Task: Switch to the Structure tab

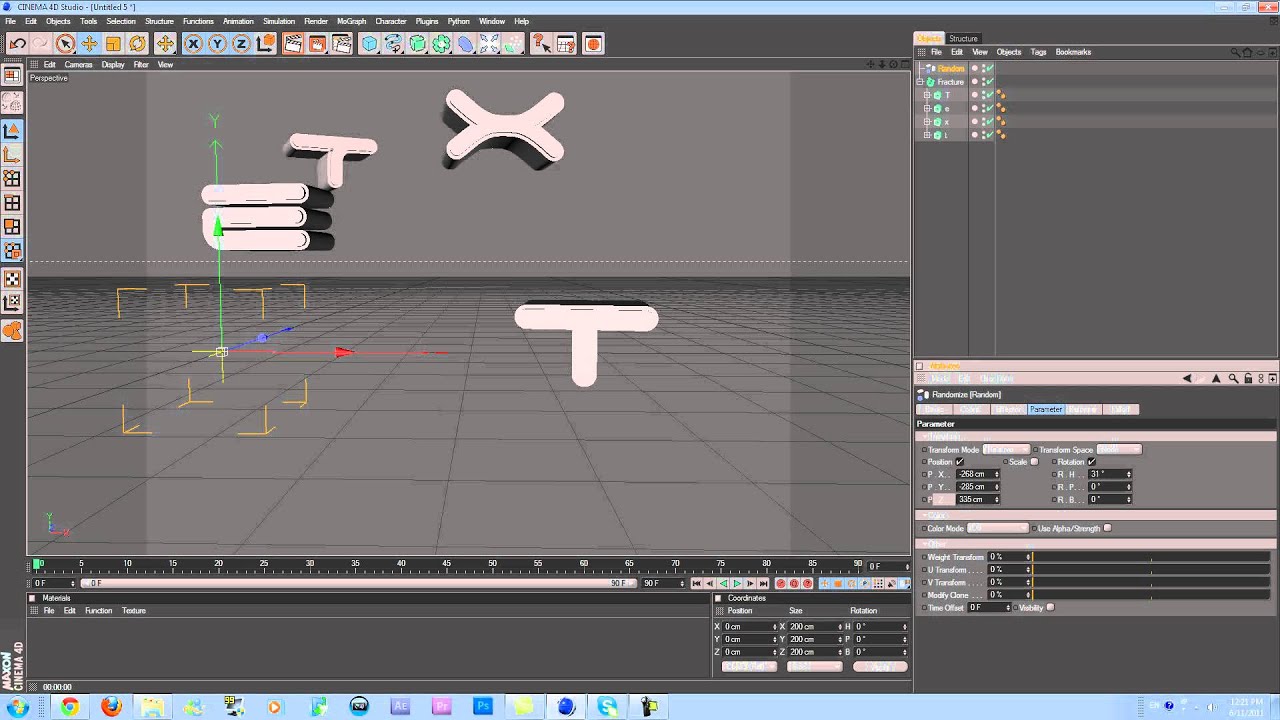Action: tap(963, 39)
